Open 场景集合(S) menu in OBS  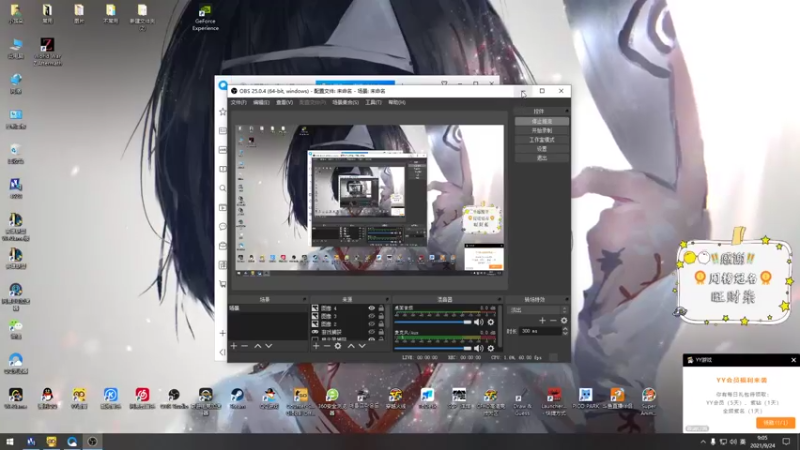(345, 103)
